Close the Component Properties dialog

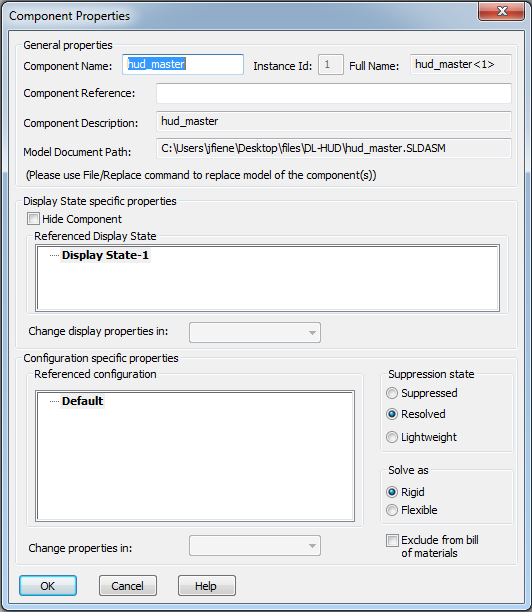pyautogui.click(x=501, y=11)
